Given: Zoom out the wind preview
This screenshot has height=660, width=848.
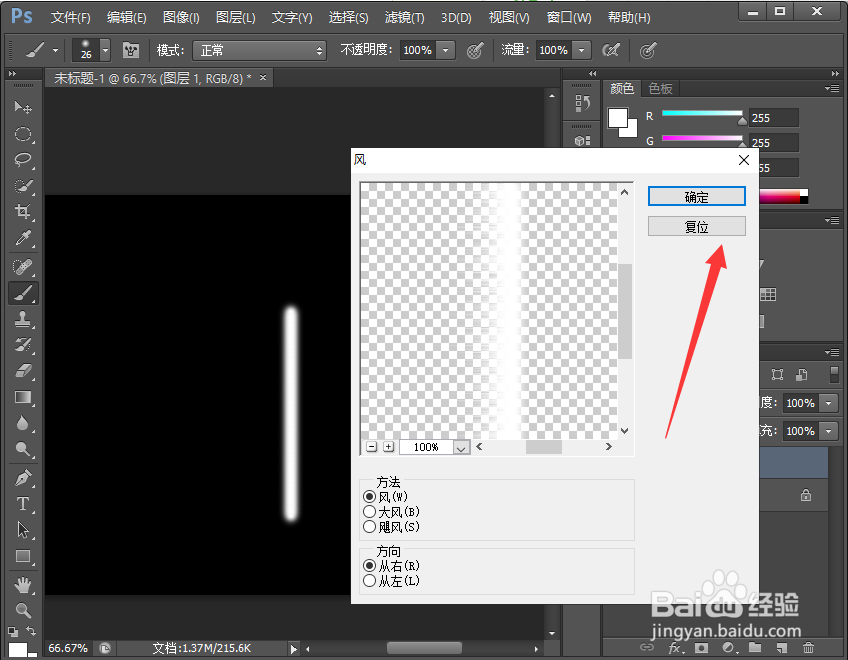Looking at the screenshot, I should [371, 447].
